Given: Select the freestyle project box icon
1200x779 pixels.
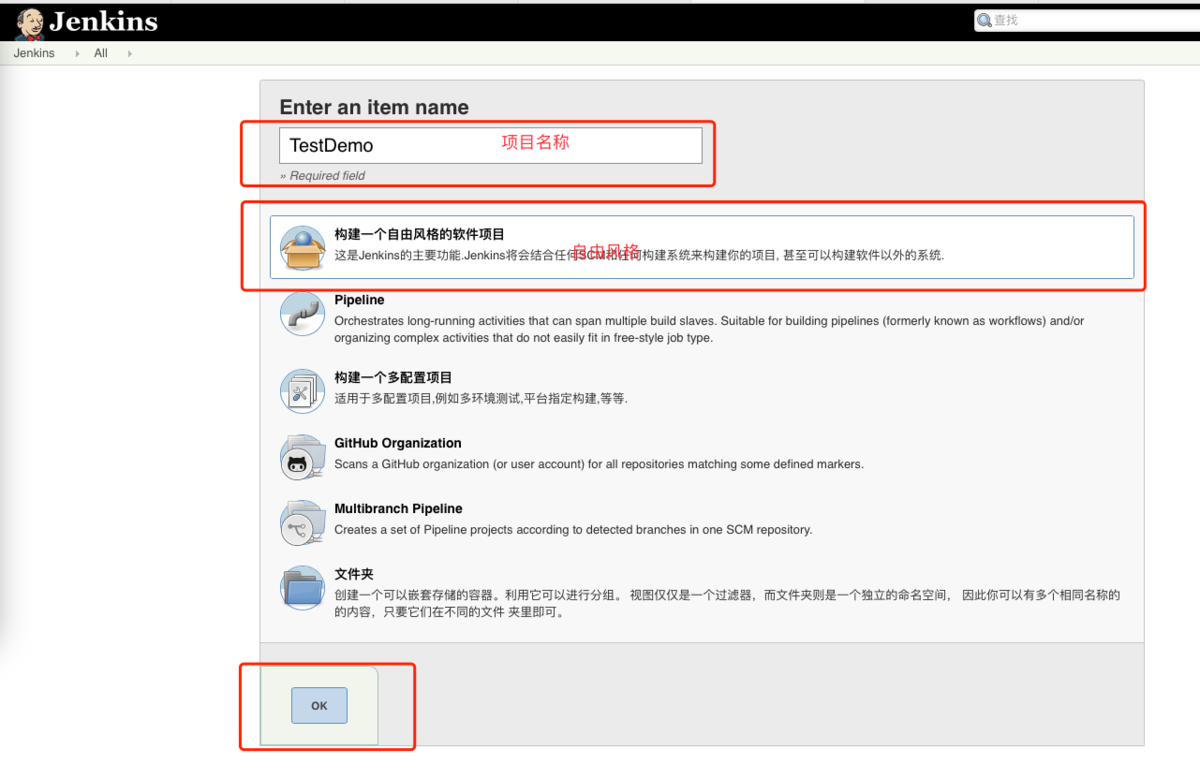Looking at the screenshot, I should pyautogui.click(x=302, y=247).
